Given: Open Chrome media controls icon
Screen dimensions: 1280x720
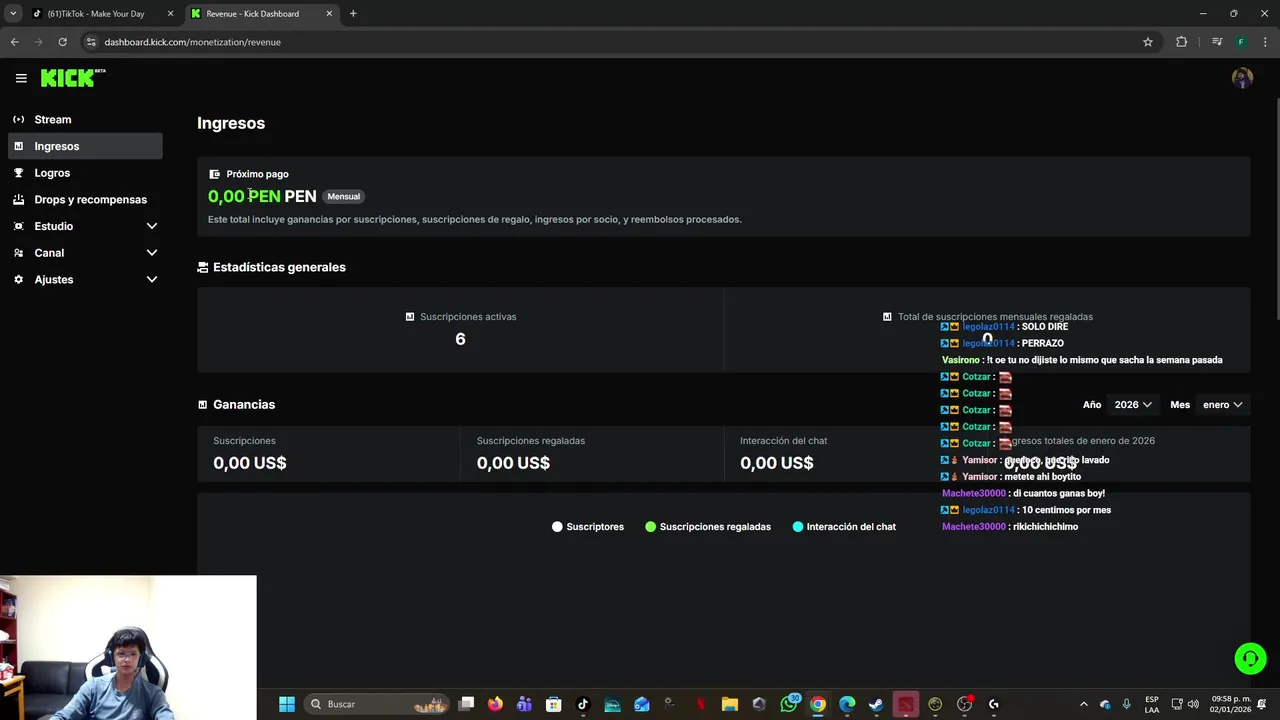Looking at the screenshot, I should point(1217,42).
